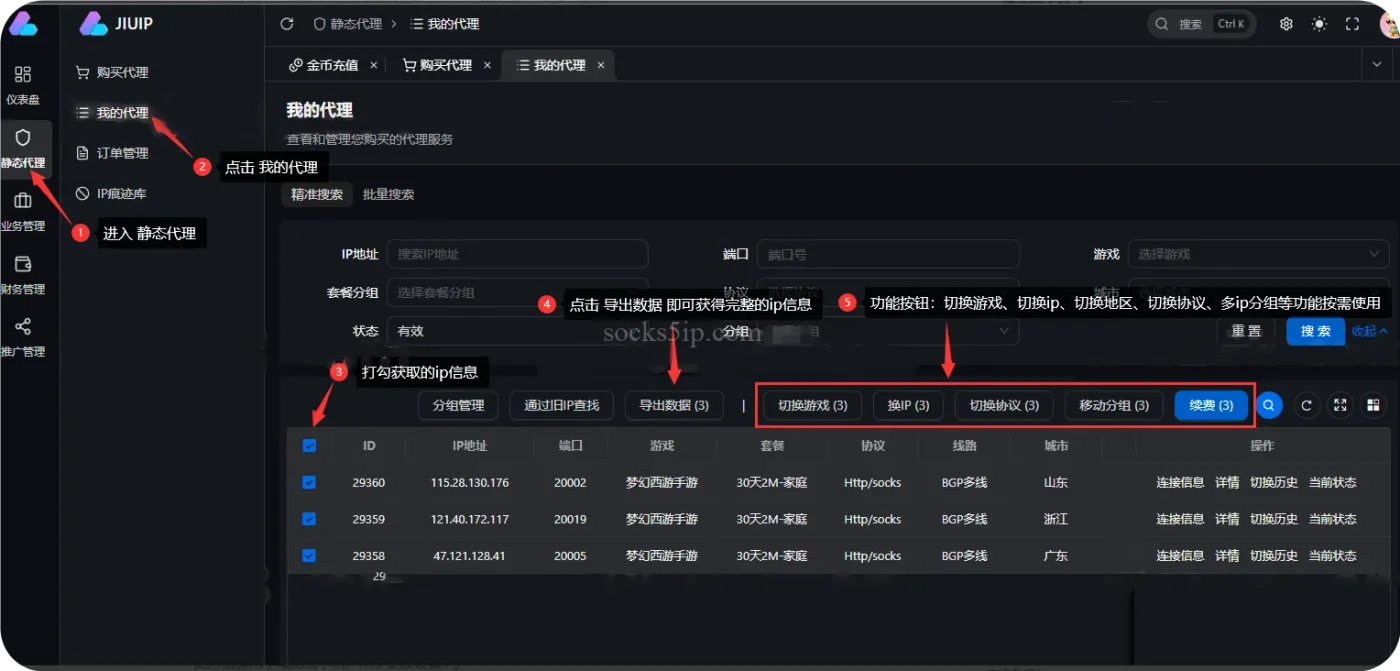Click the blue 搜索 button
Viewport: 1400px width, 671px height.
(1315, 331)
